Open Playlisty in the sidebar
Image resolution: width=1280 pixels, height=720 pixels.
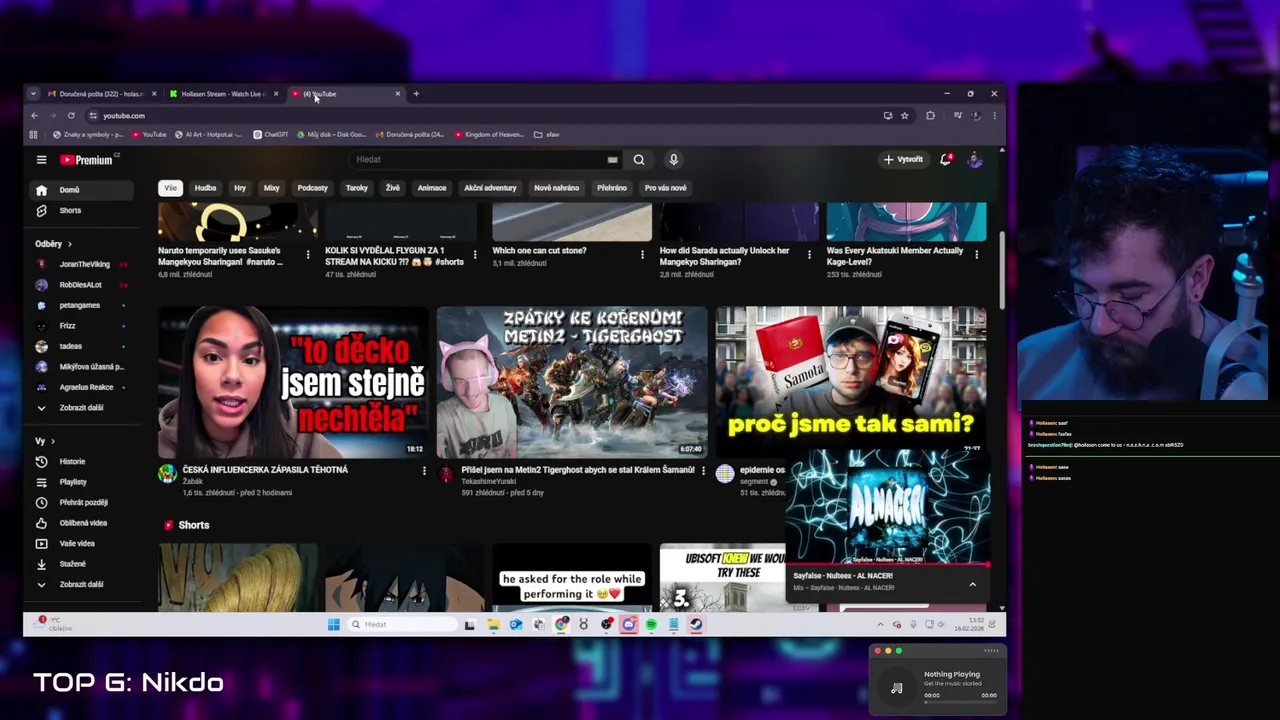tap(83, 482)
